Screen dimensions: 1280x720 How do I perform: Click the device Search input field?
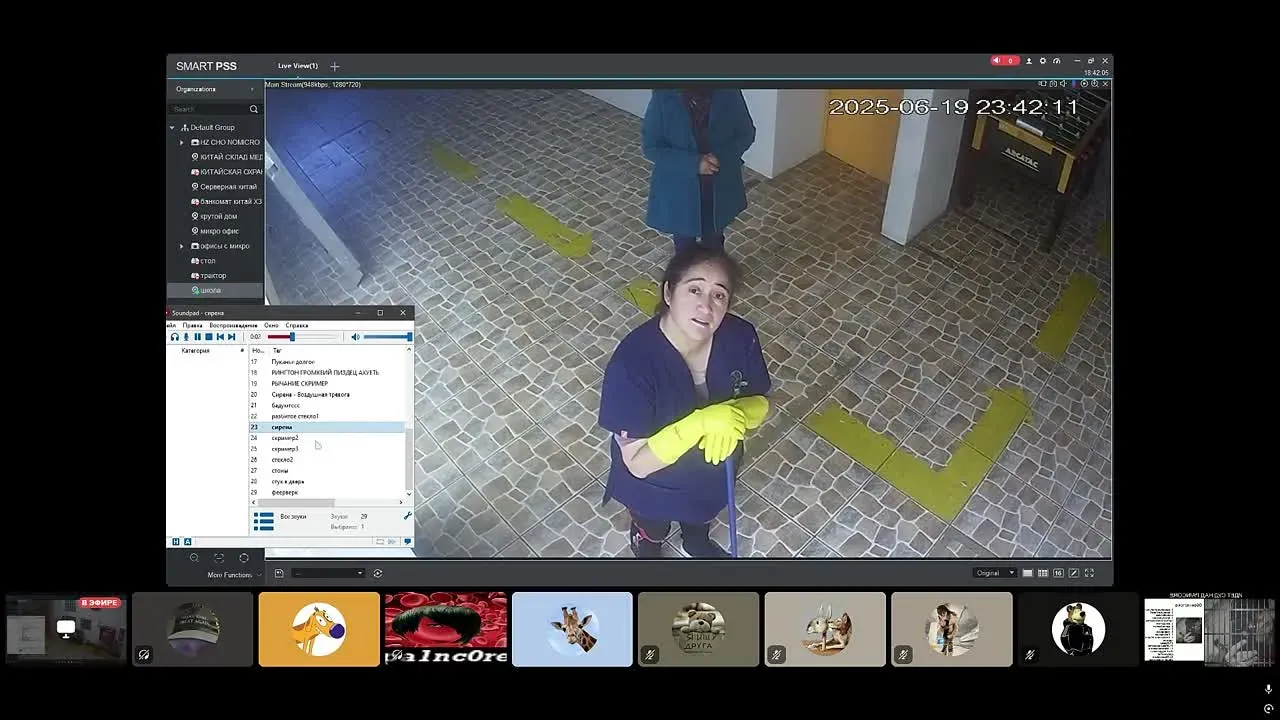(209, 109)
